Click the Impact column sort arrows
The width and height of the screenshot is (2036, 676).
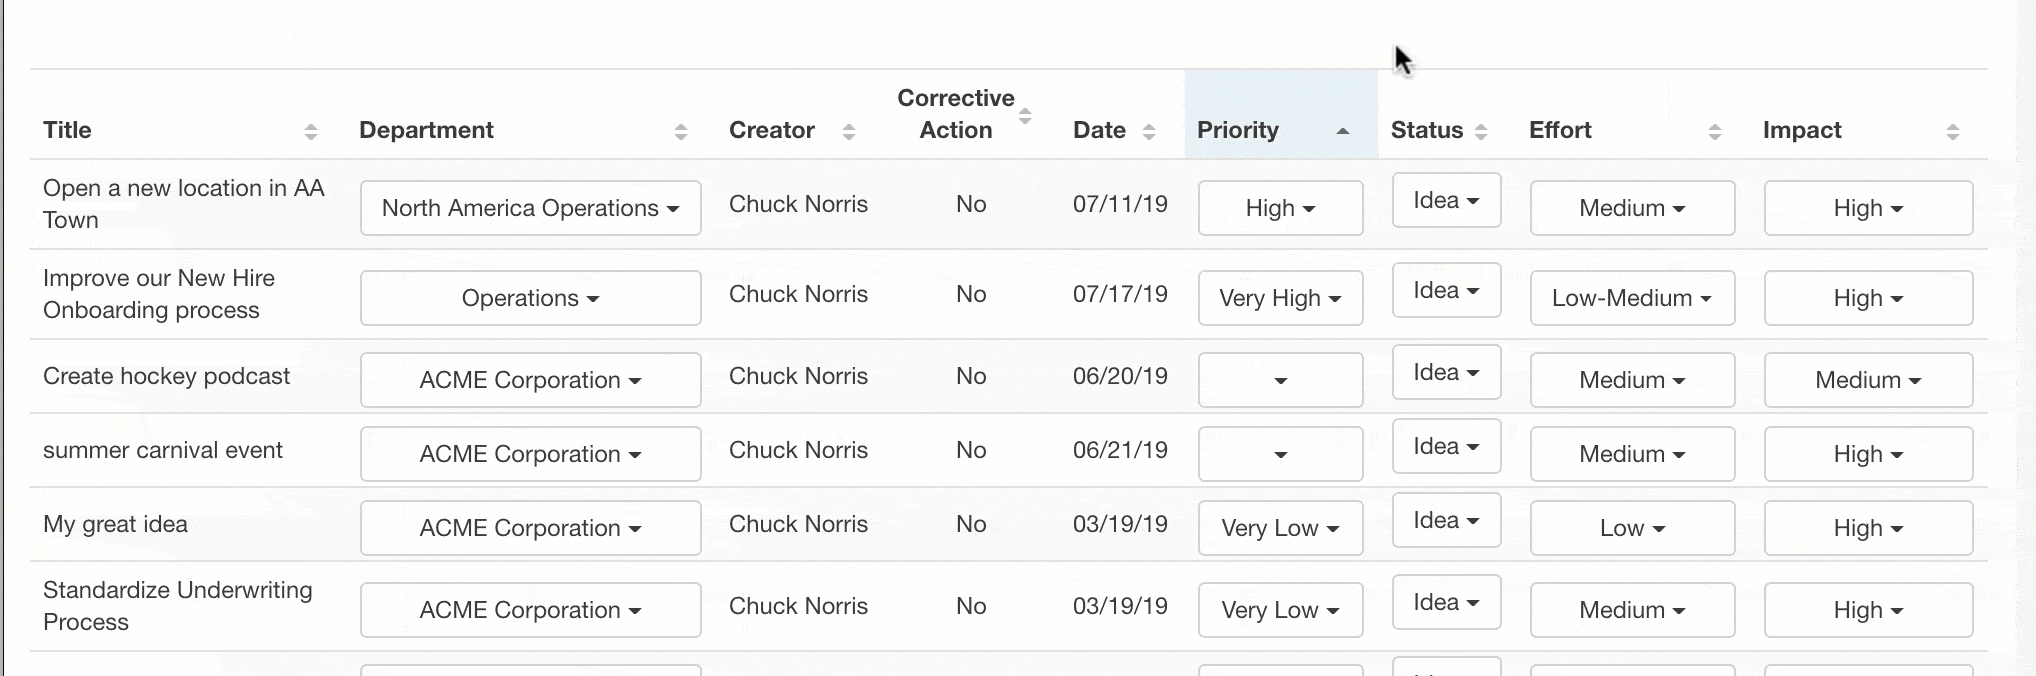point(1953,132)
